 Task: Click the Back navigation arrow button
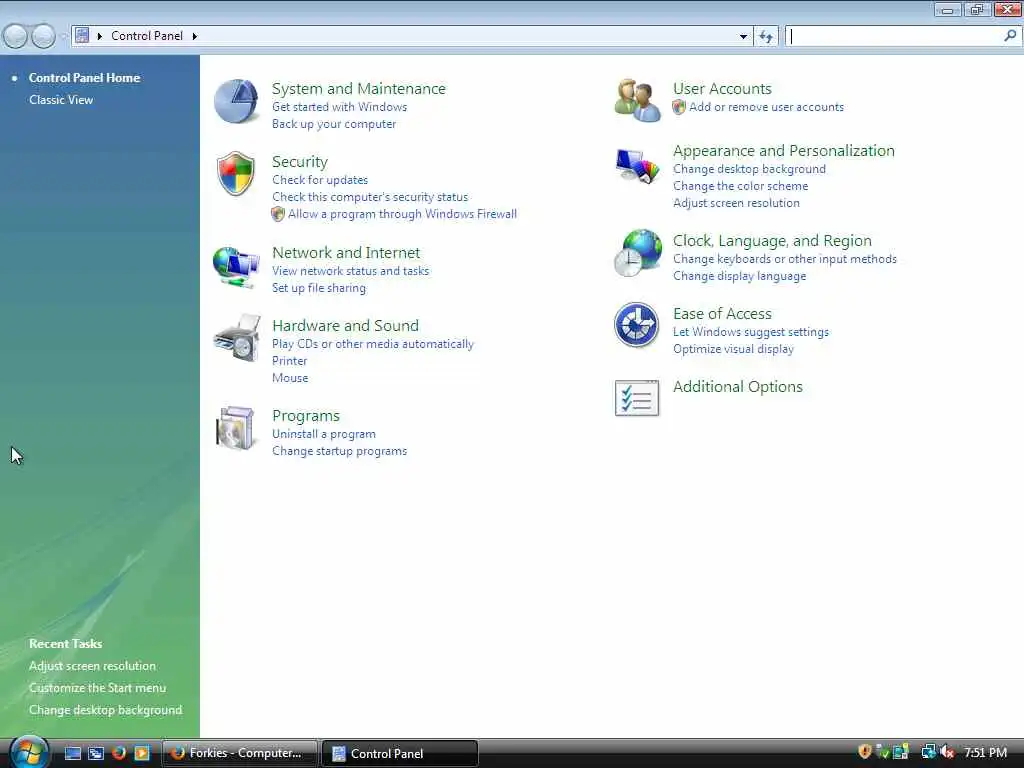(16, 37)
